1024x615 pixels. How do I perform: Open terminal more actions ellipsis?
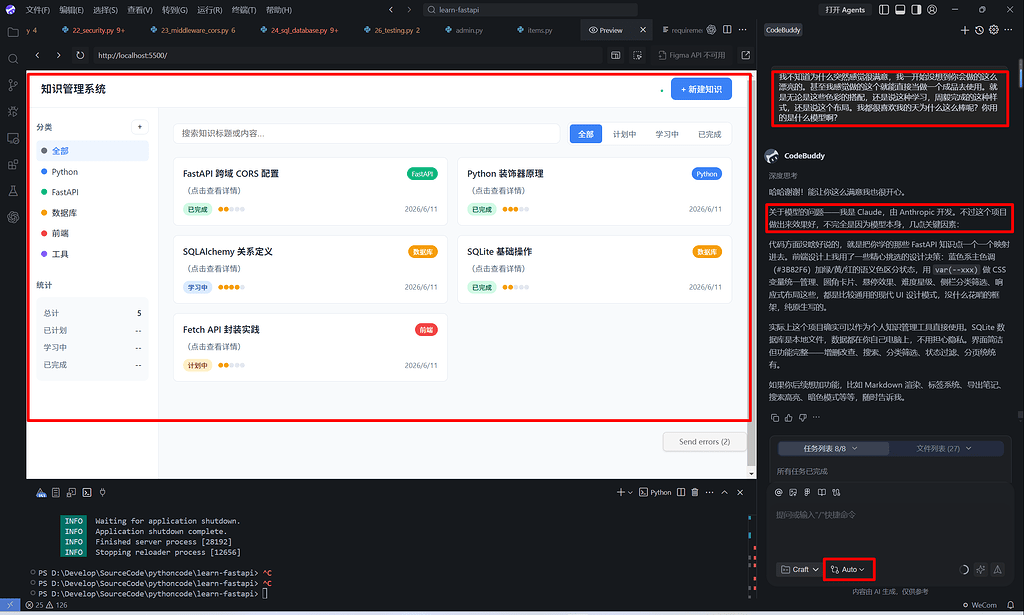pos(709,492)
